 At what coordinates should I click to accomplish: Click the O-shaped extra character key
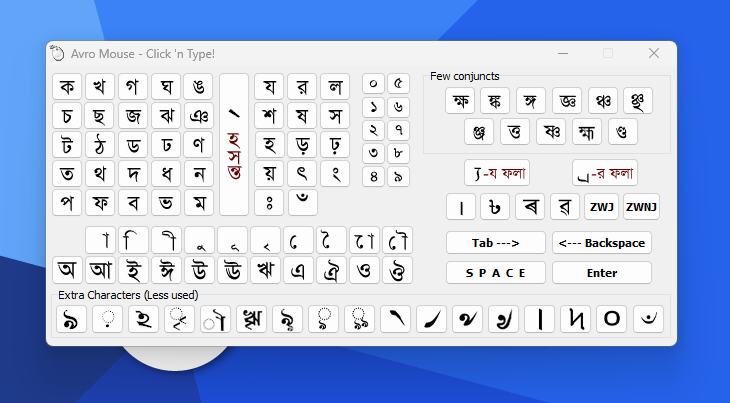click(x=612, y=319)
